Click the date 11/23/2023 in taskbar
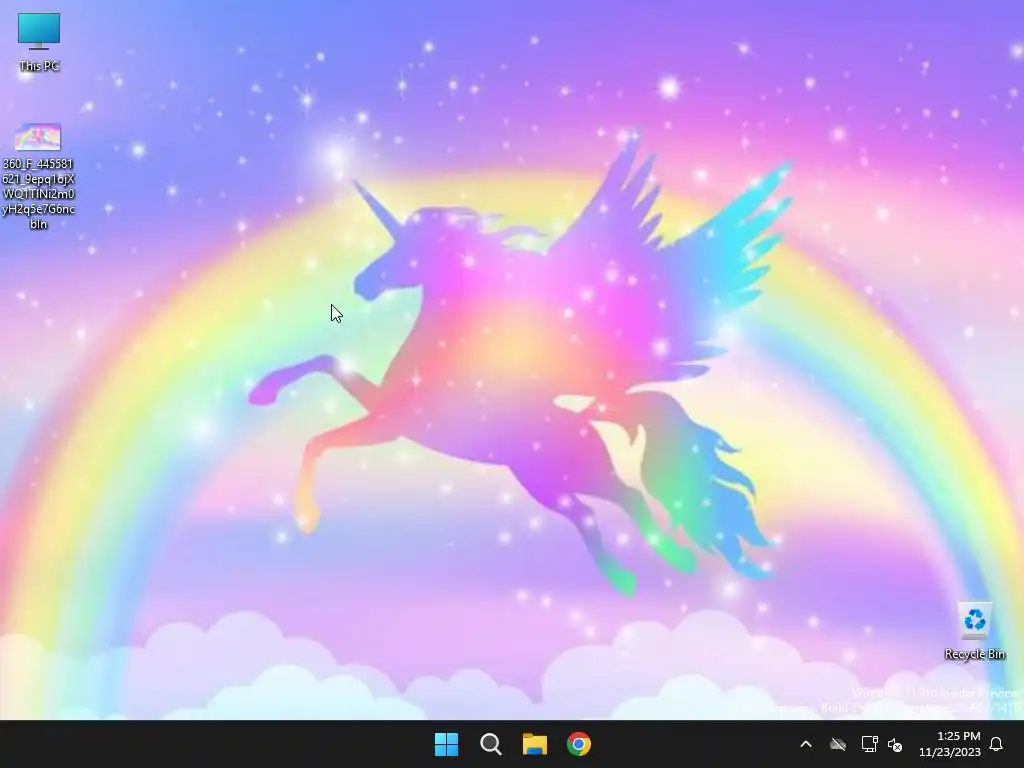 (x=950, y=752)
